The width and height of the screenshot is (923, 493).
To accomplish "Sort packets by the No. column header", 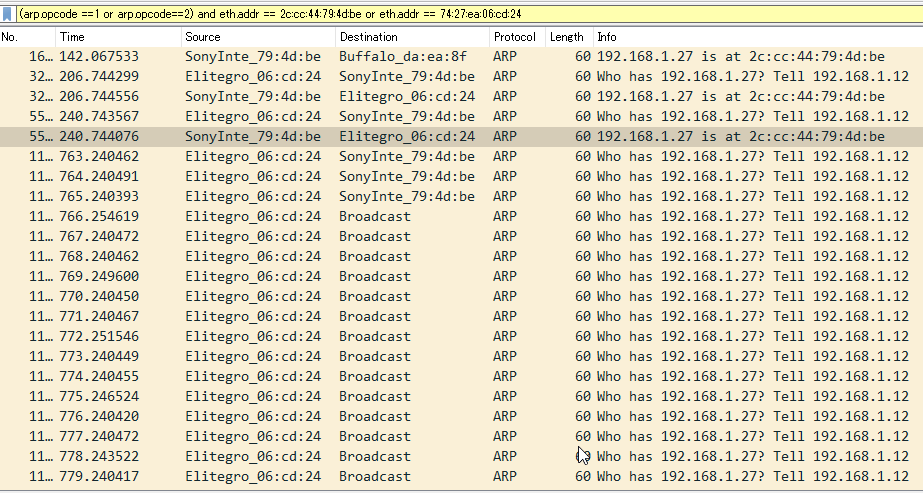I will point(28,37).
